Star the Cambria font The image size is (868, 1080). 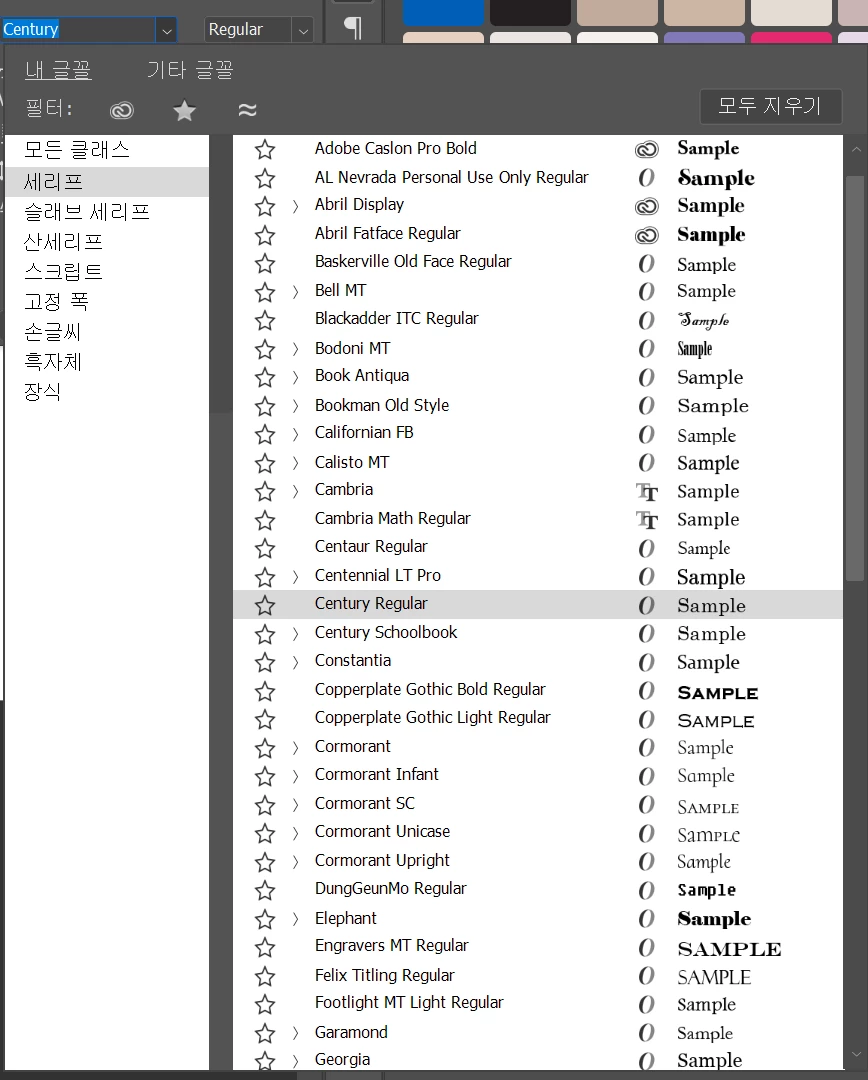pos(265,492)
